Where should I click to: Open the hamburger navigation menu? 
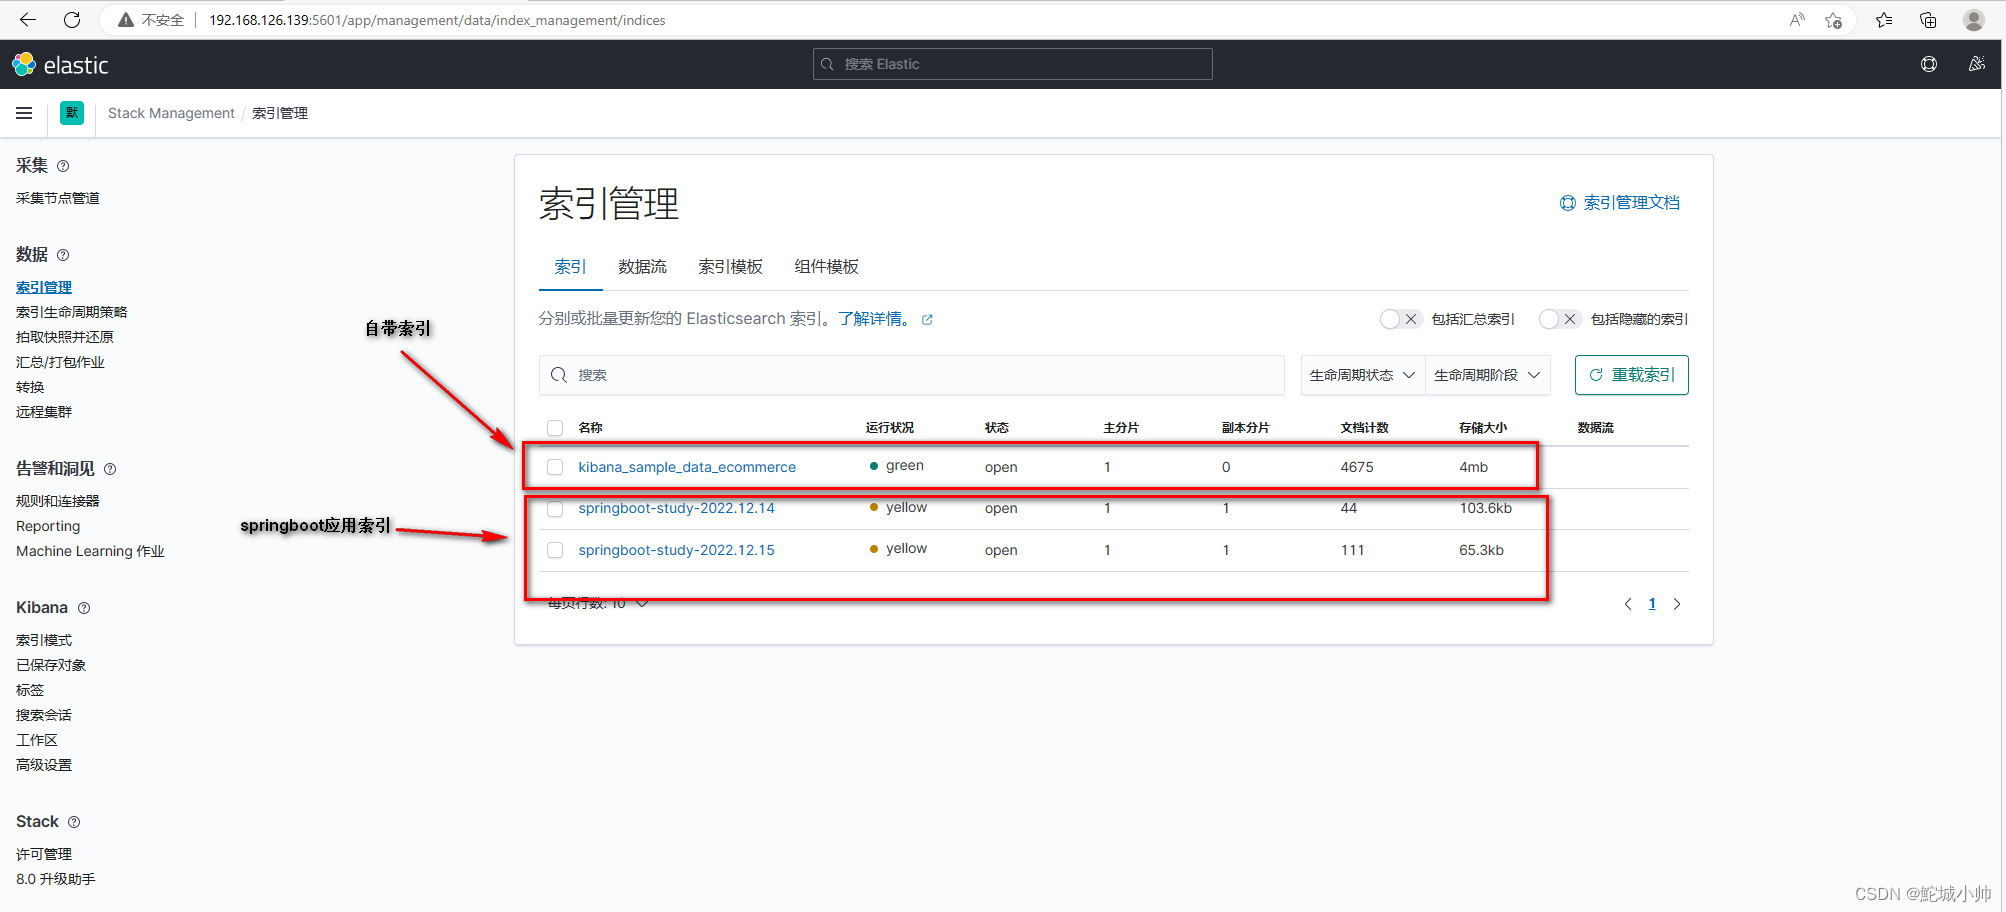pos(24,113)
